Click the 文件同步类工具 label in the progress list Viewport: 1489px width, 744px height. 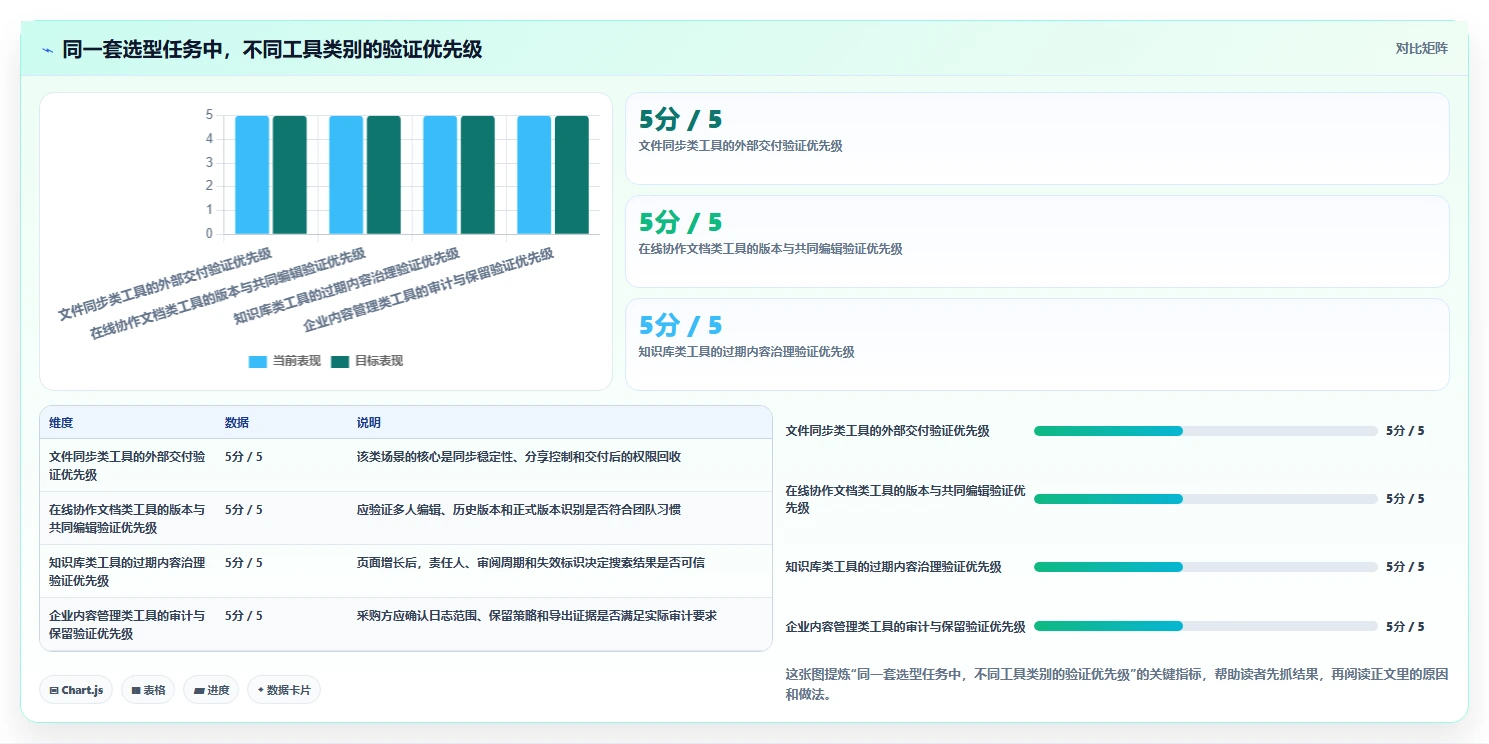point(888,431)
